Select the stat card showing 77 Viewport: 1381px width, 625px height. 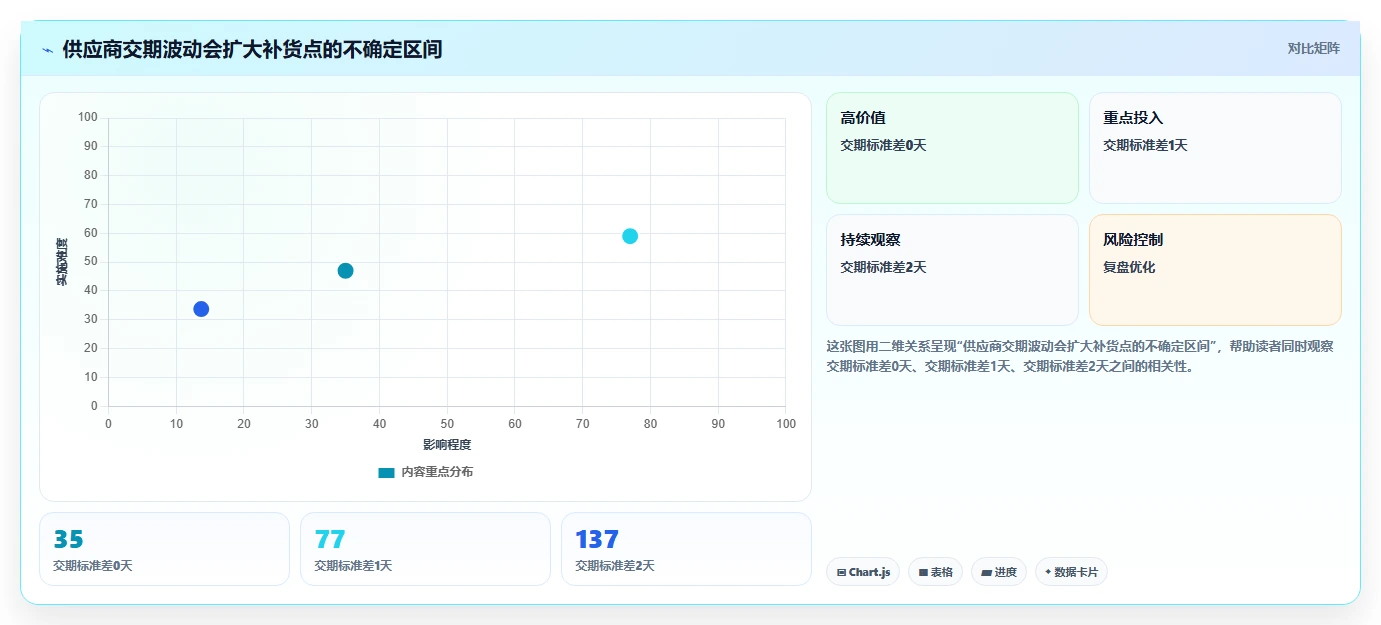click(425, 549)
